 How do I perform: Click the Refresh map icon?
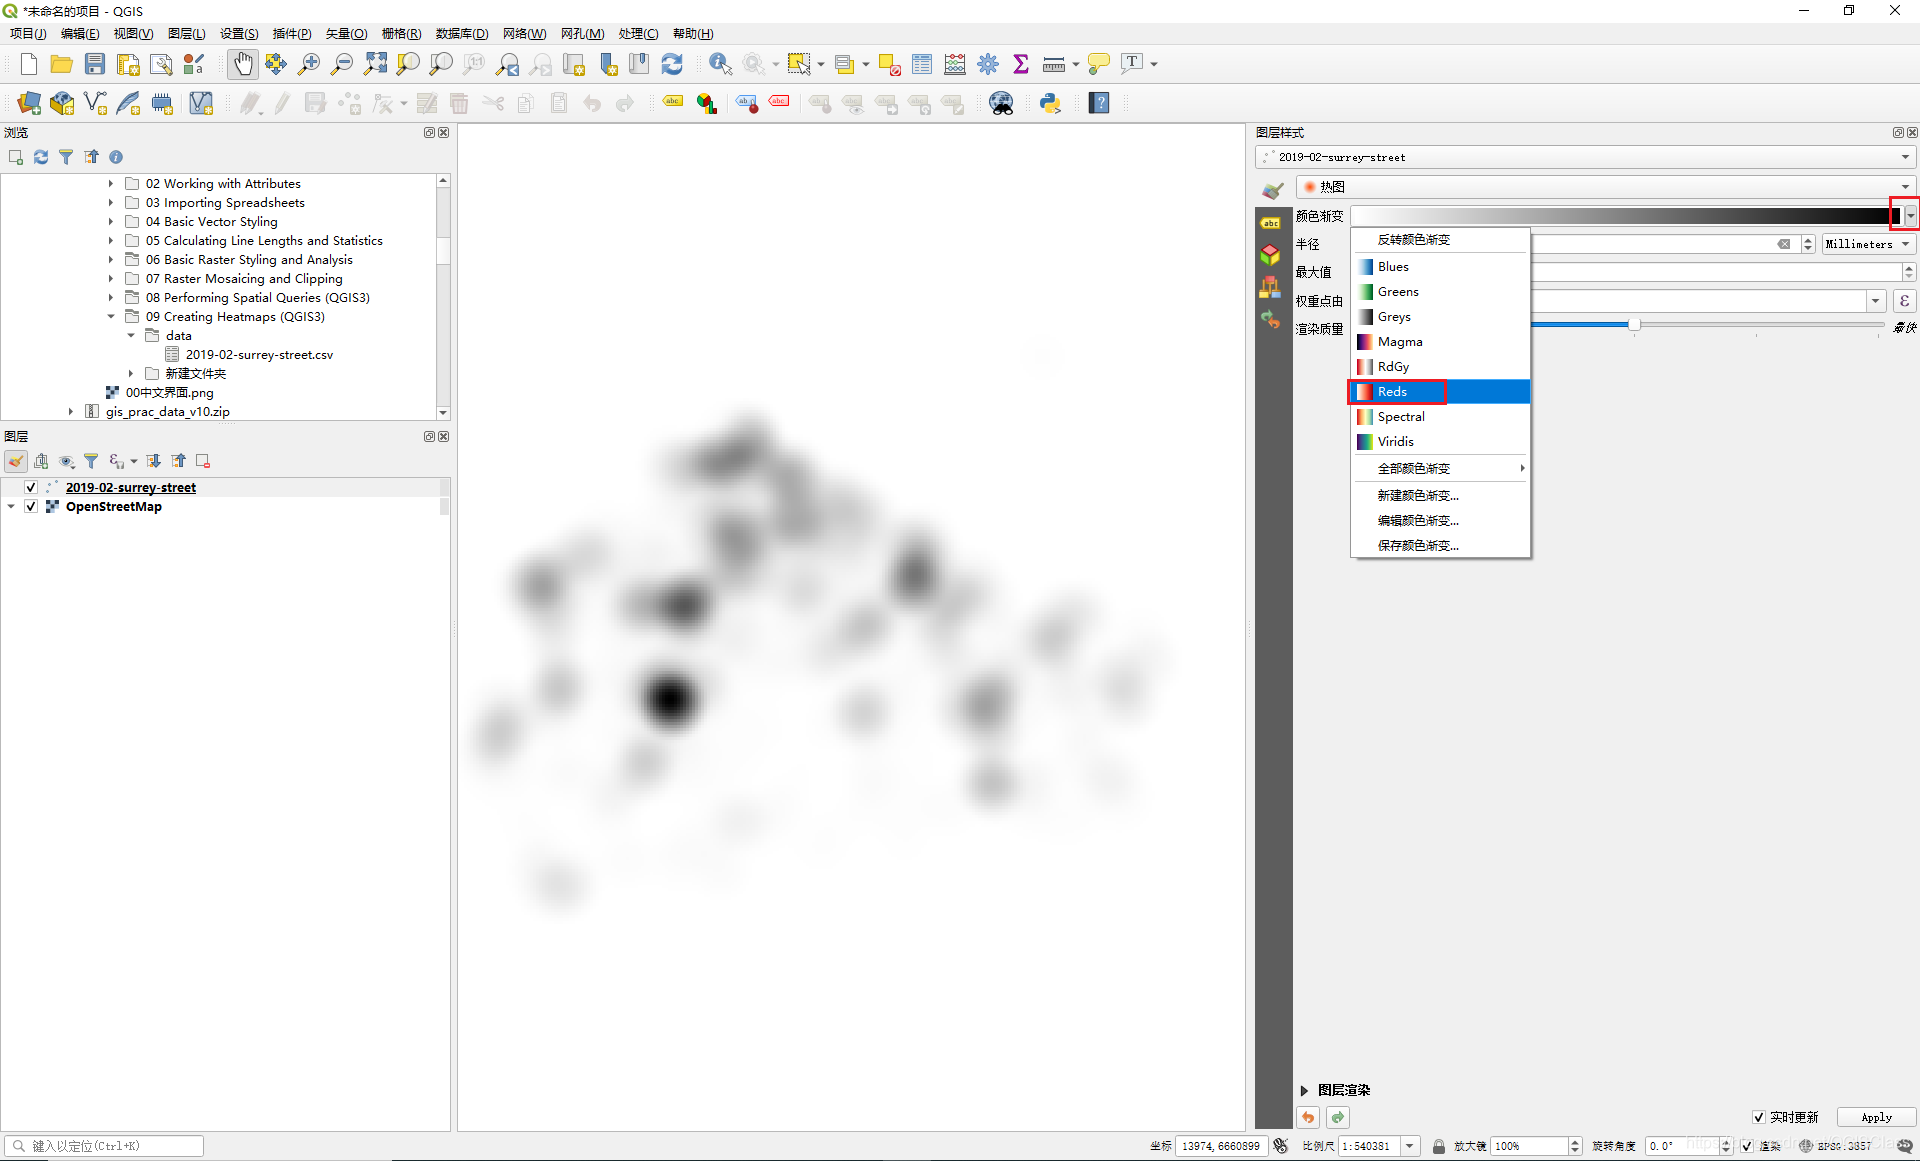672,64
